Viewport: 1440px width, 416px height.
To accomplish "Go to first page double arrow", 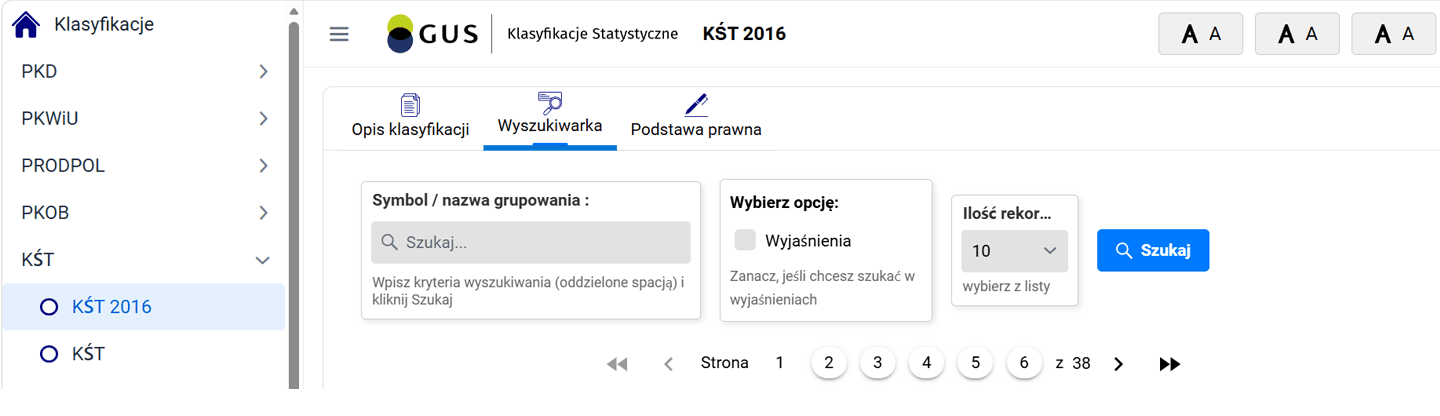I will [617, 364].
